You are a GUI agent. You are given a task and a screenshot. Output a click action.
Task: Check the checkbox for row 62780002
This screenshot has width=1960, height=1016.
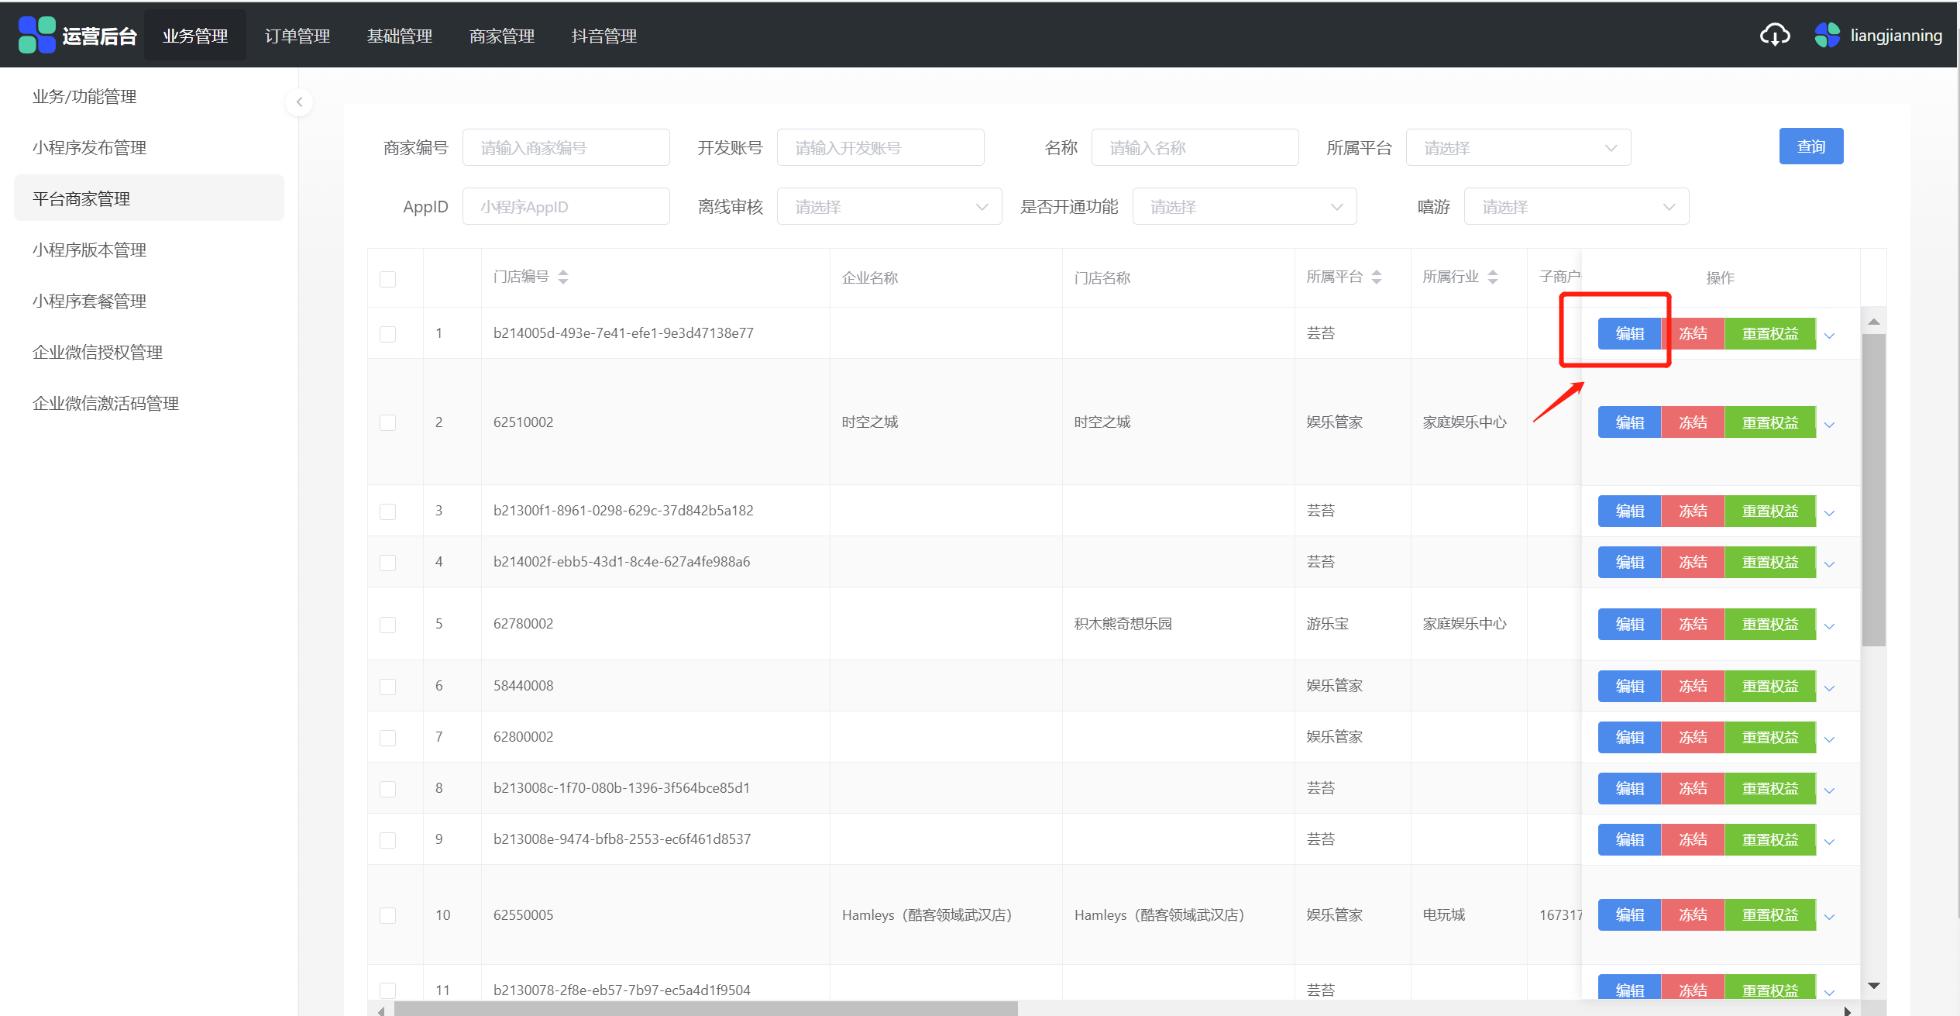click(x=388, y=625)
